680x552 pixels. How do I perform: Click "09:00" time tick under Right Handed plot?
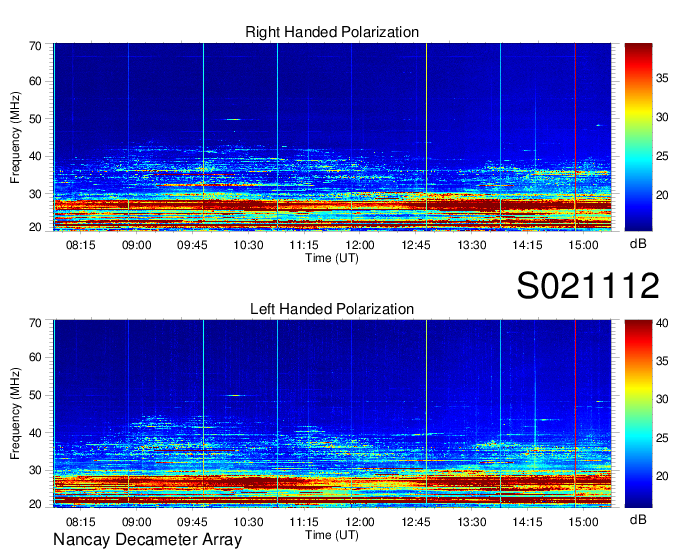tap(137, 245)
